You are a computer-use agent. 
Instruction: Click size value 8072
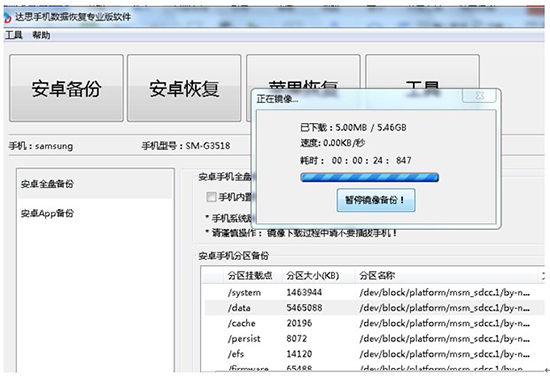coord(297,339)
